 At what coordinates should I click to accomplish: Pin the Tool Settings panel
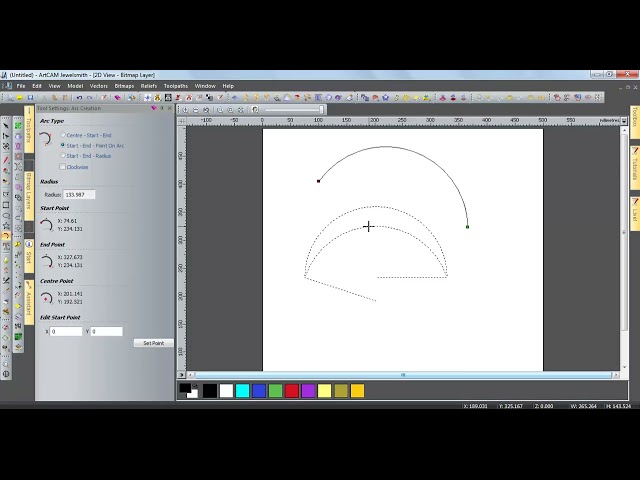(162, 108)
